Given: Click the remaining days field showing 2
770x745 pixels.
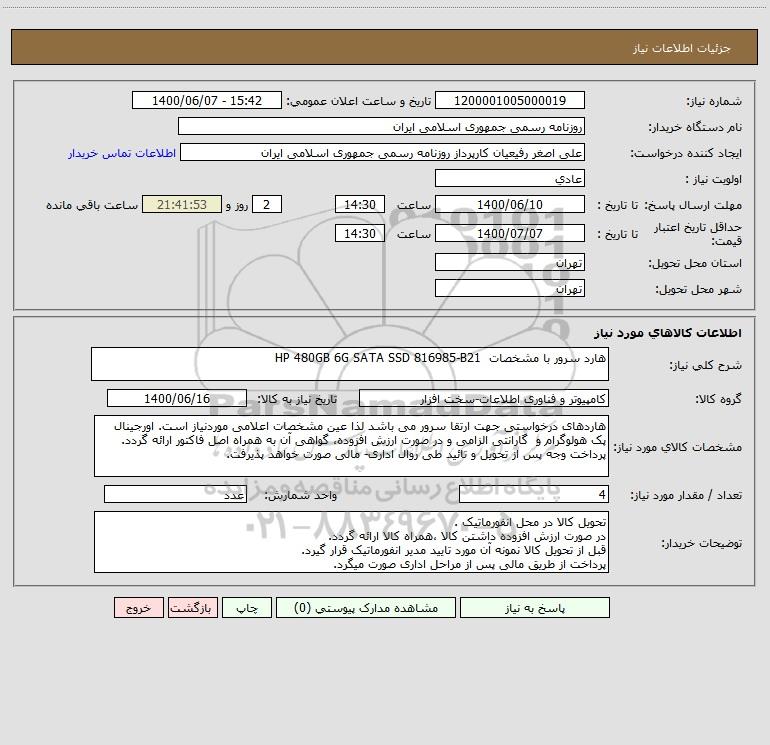Looking at the screenshot, I should (267, 204).
